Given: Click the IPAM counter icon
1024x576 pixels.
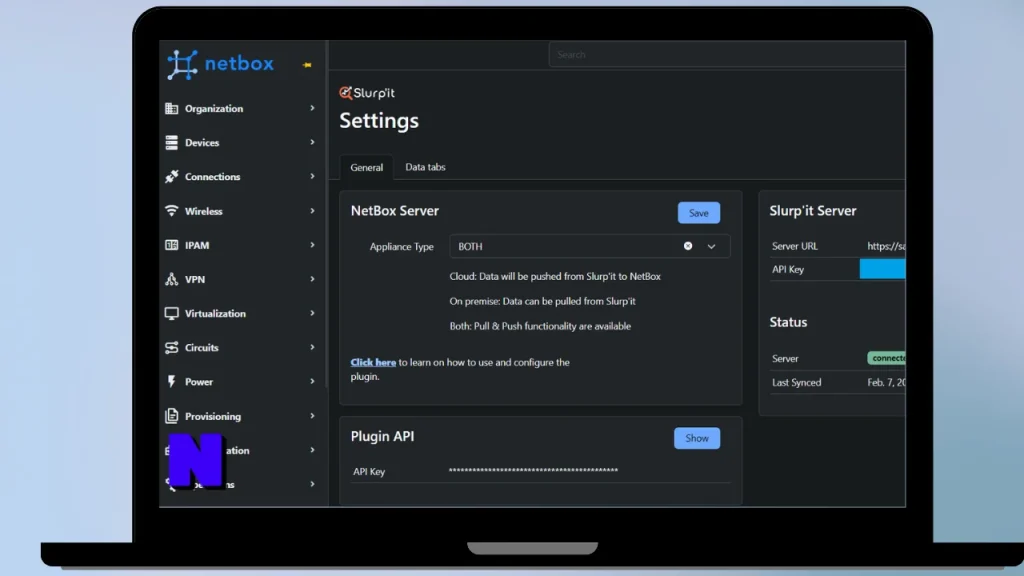Looking at the screenshot, I should click(x=171, y=245).
